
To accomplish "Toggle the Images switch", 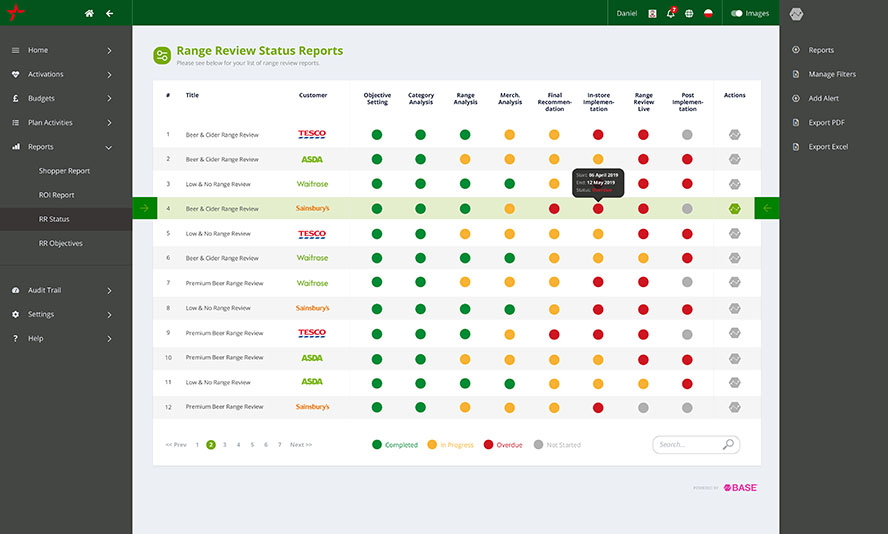I will coord(737,13).
